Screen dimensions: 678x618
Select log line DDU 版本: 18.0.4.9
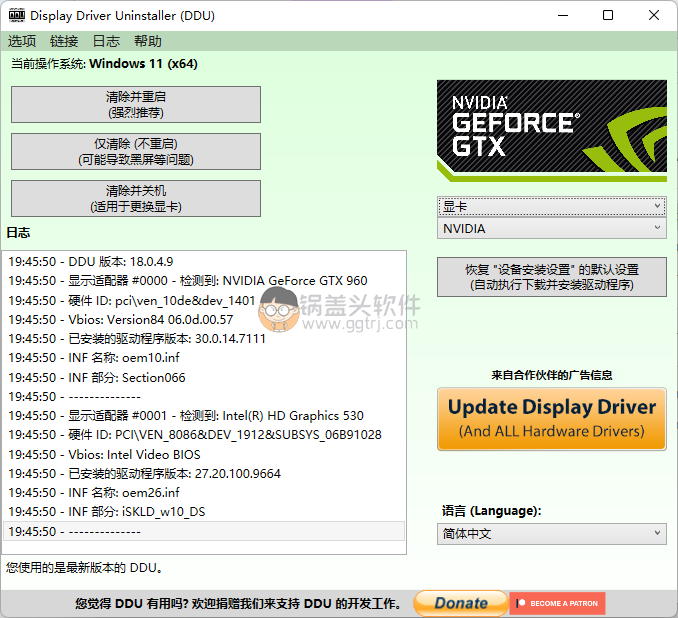click(x=204, y=262)
